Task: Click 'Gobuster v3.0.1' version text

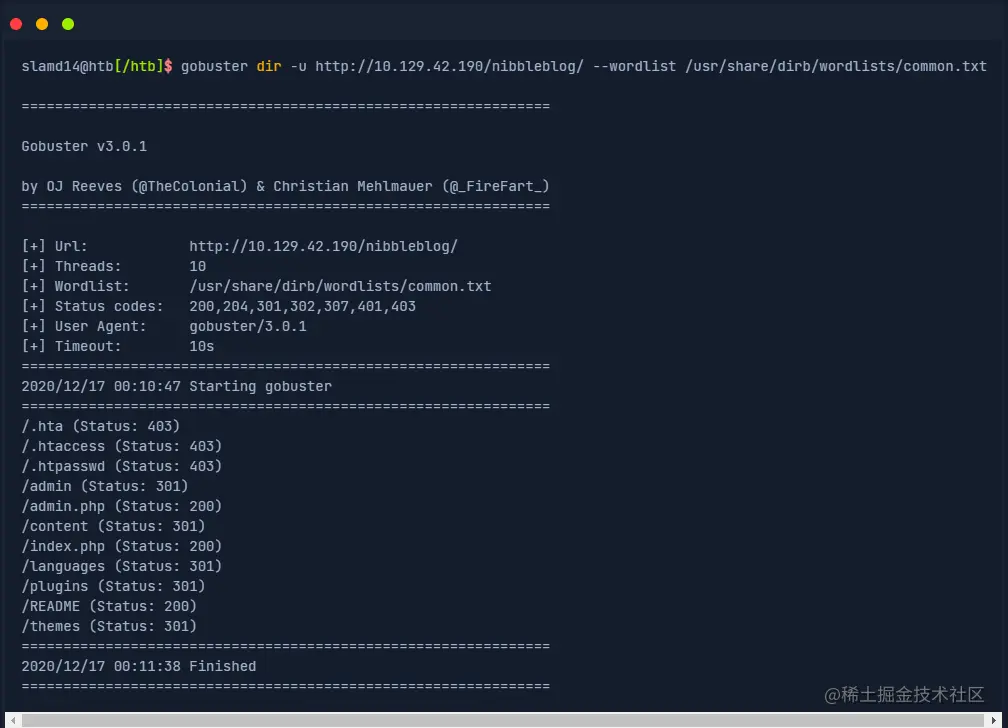Action: (84, 147)
